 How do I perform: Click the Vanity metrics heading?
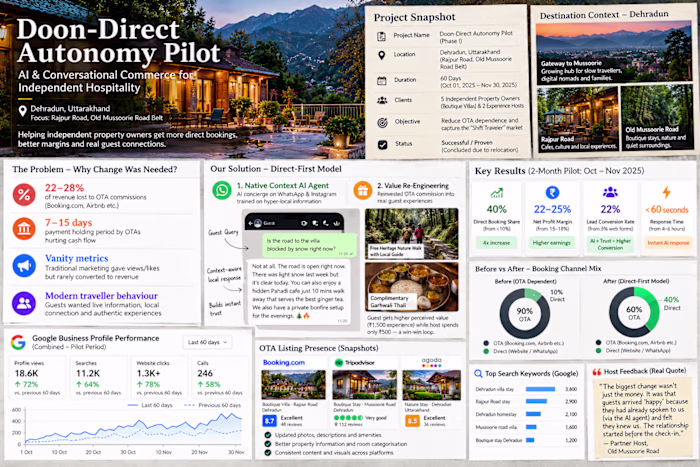pyautogui.click(x=77, y=258)
